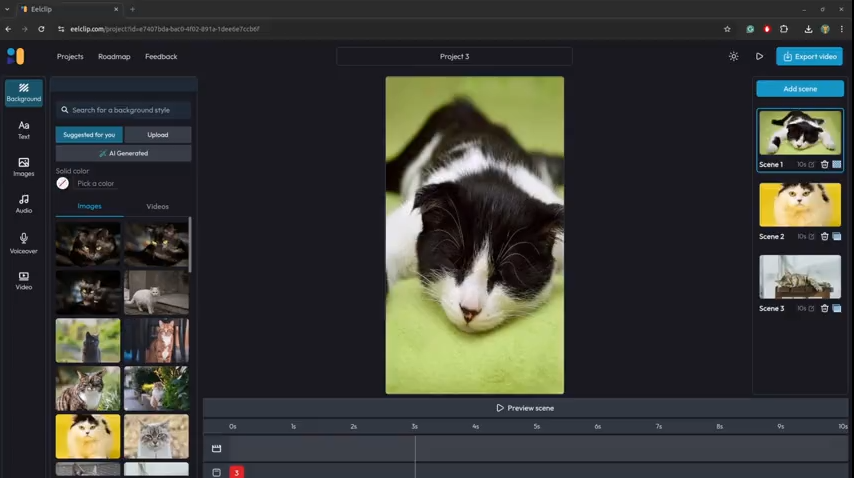Open the Background tool in sidebar
The height and width of the screenshot is (478, 854).
tap(24, 92)
